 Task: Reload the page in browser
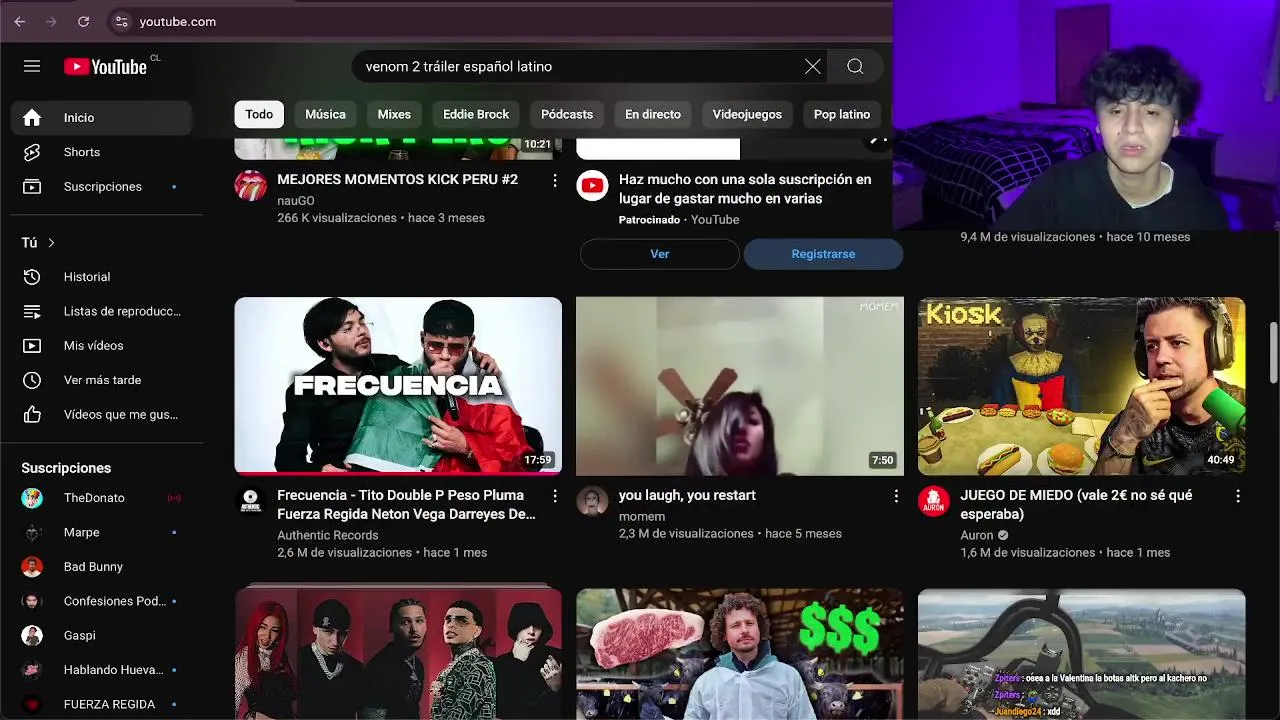coord(83,21)
